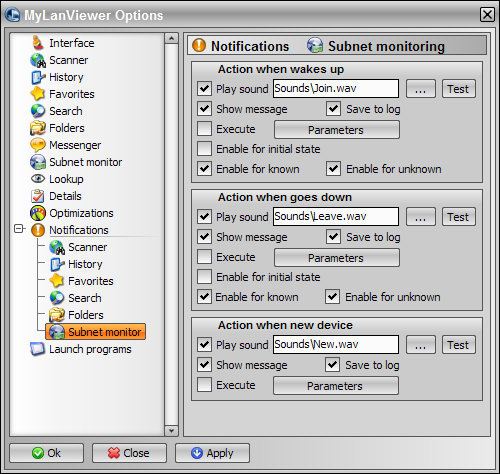500x474 pixels.
Task: Open History under Notifications tree
Action: pos(85,264)
